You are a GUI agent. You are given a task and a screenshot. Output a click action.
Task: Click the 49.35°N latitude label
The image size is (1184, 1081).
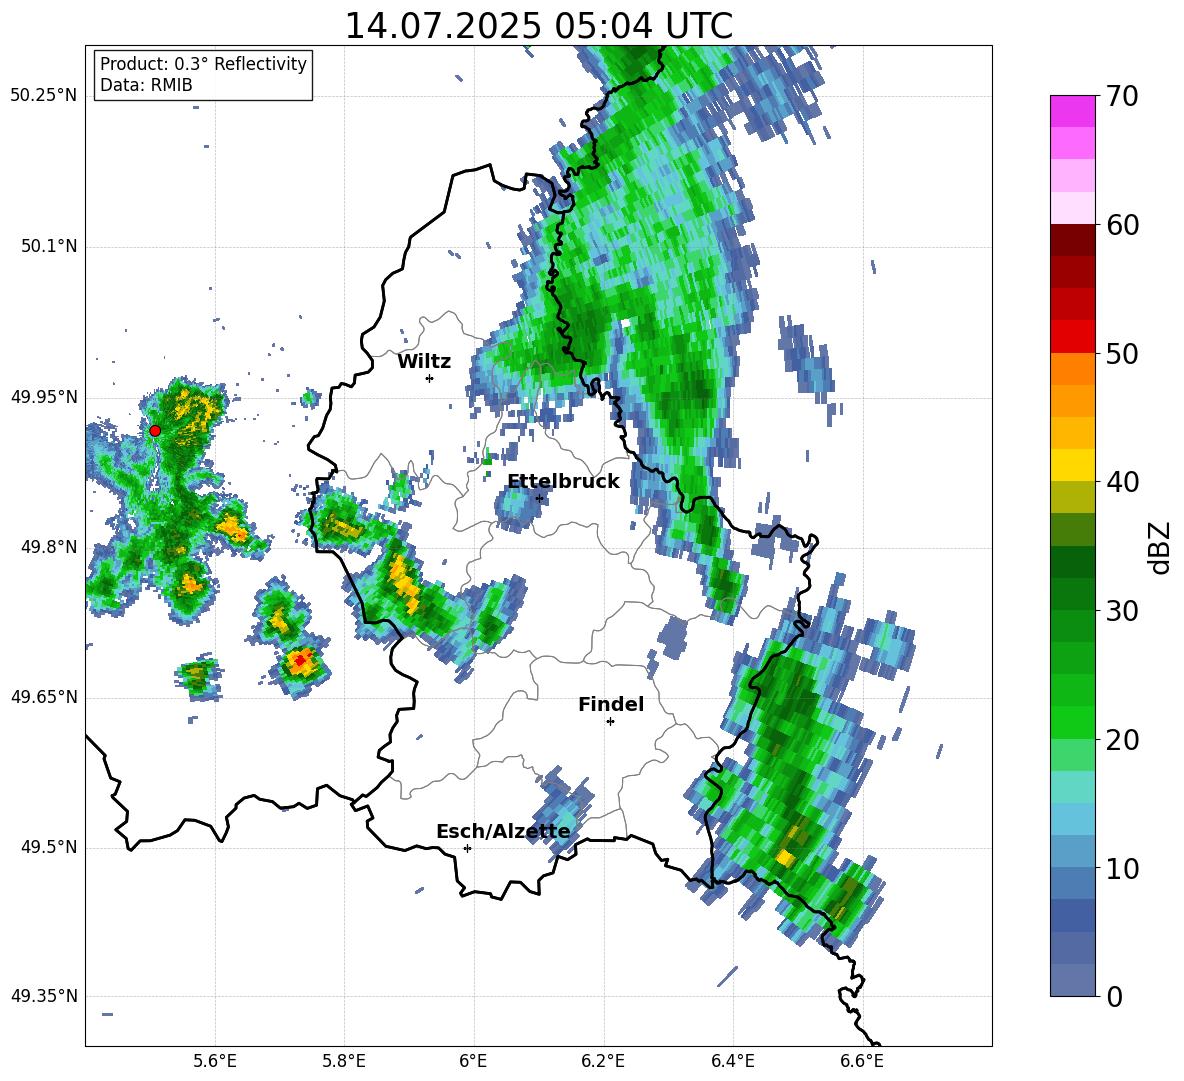(x=44, y=996)
